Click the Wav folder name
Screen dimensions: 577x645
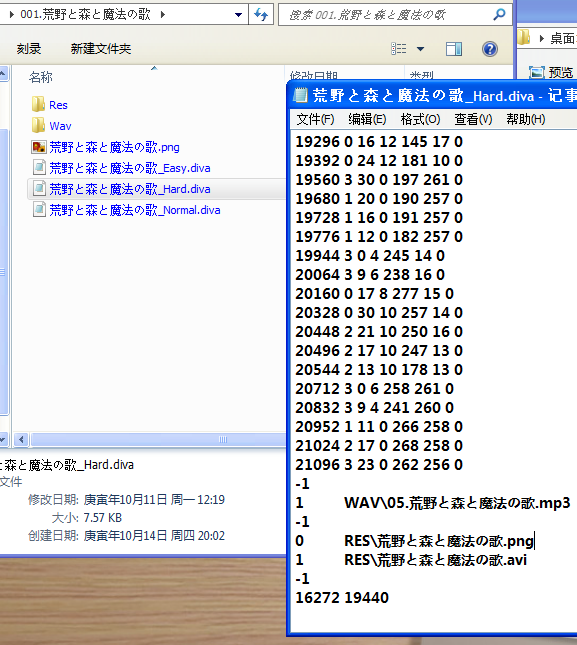click(x=60, y=126)
